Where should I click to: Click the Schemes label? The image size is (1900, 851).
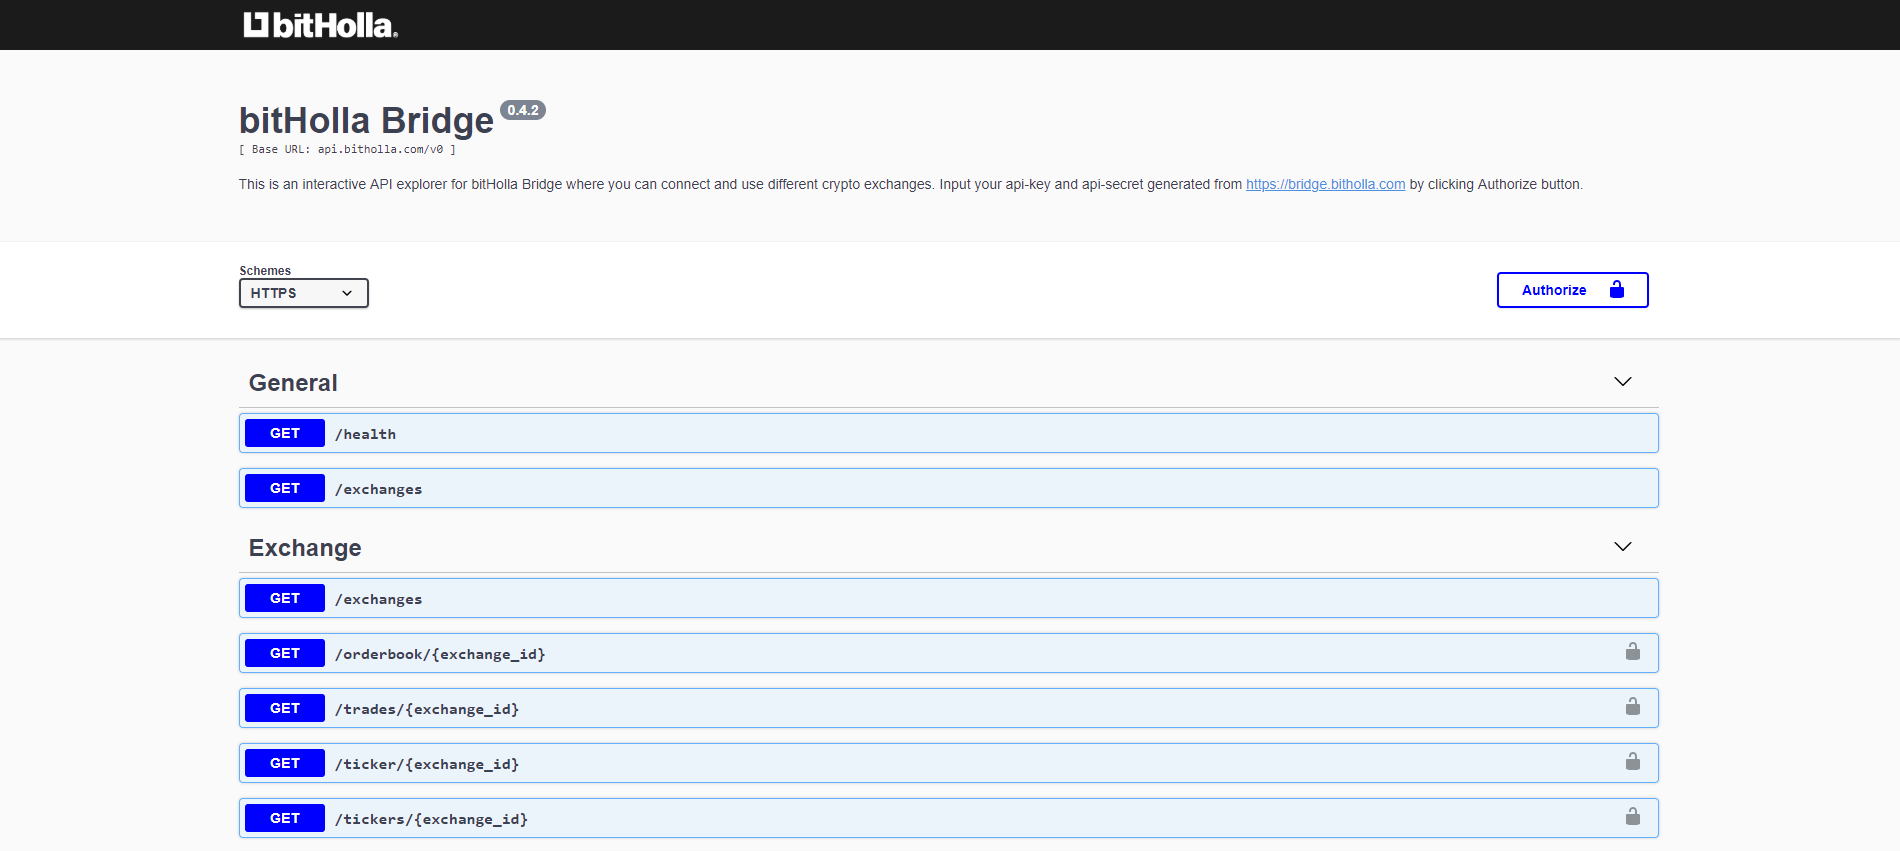[265, 271]
